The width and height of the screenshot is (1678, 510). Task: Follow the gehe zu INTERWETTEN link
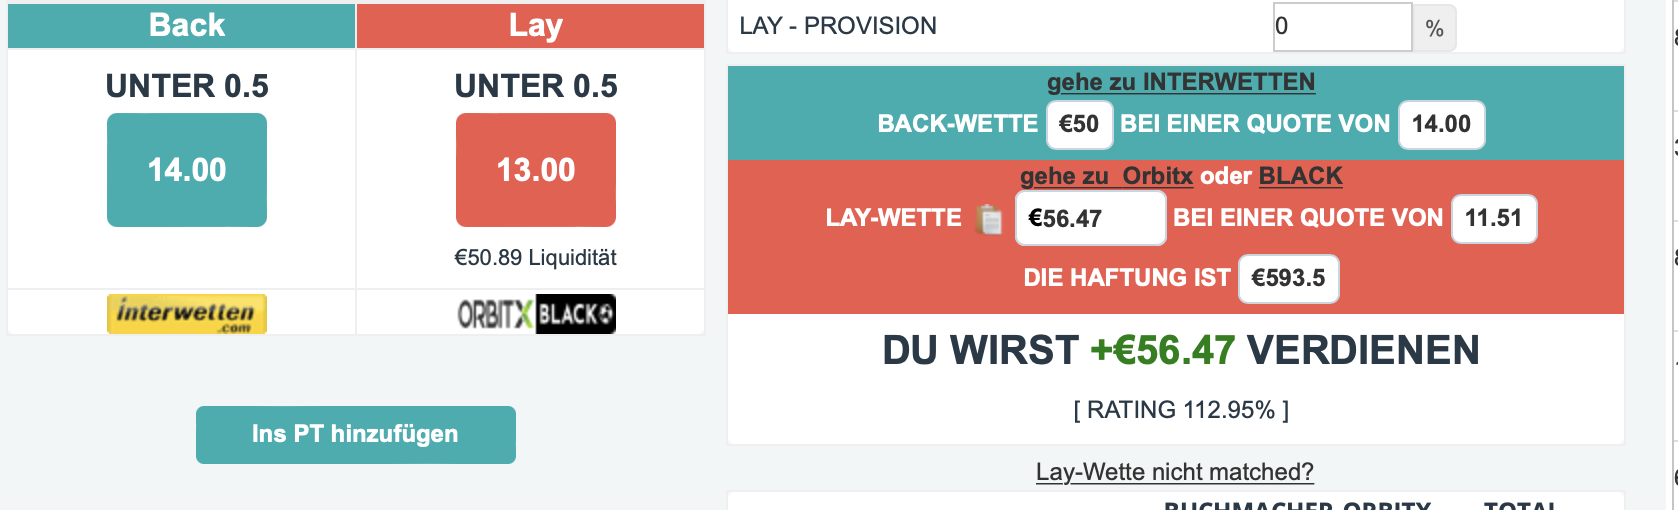tap(1181, 82)
